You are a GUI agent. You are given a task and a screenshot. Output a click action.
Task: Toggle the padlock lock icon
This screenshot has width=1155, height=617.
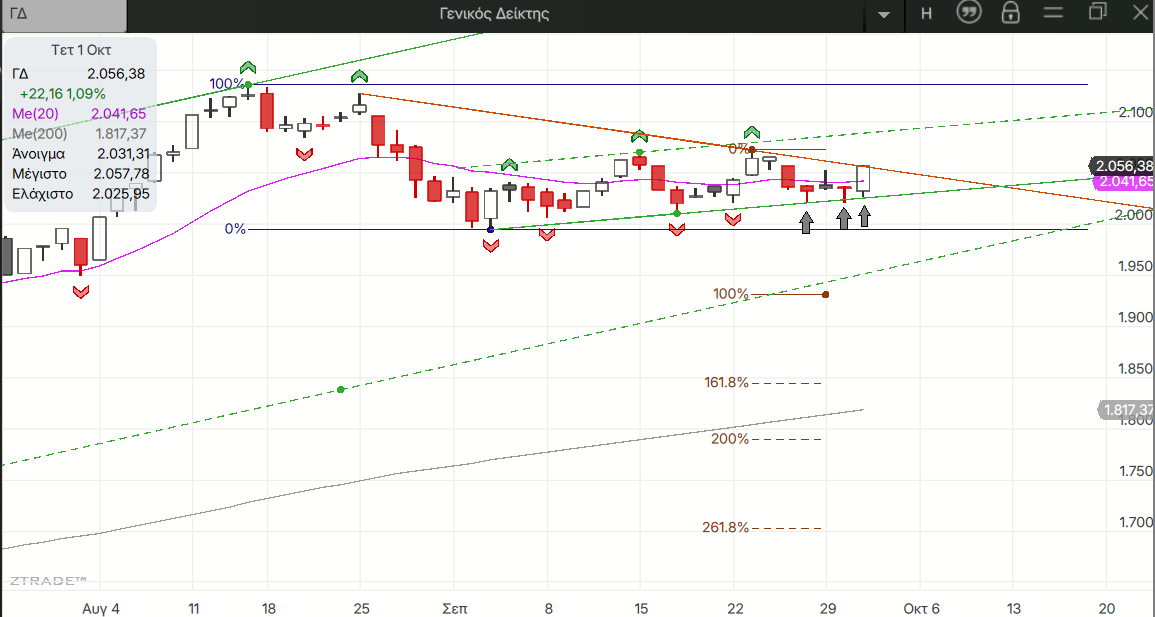(x=1010, y=13)
